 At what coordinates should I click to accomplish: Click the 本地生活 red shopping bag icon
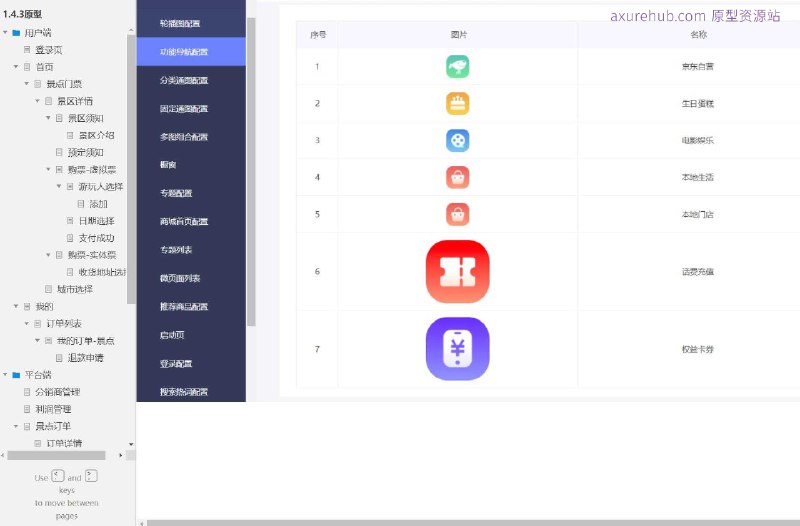click(458, 178)
